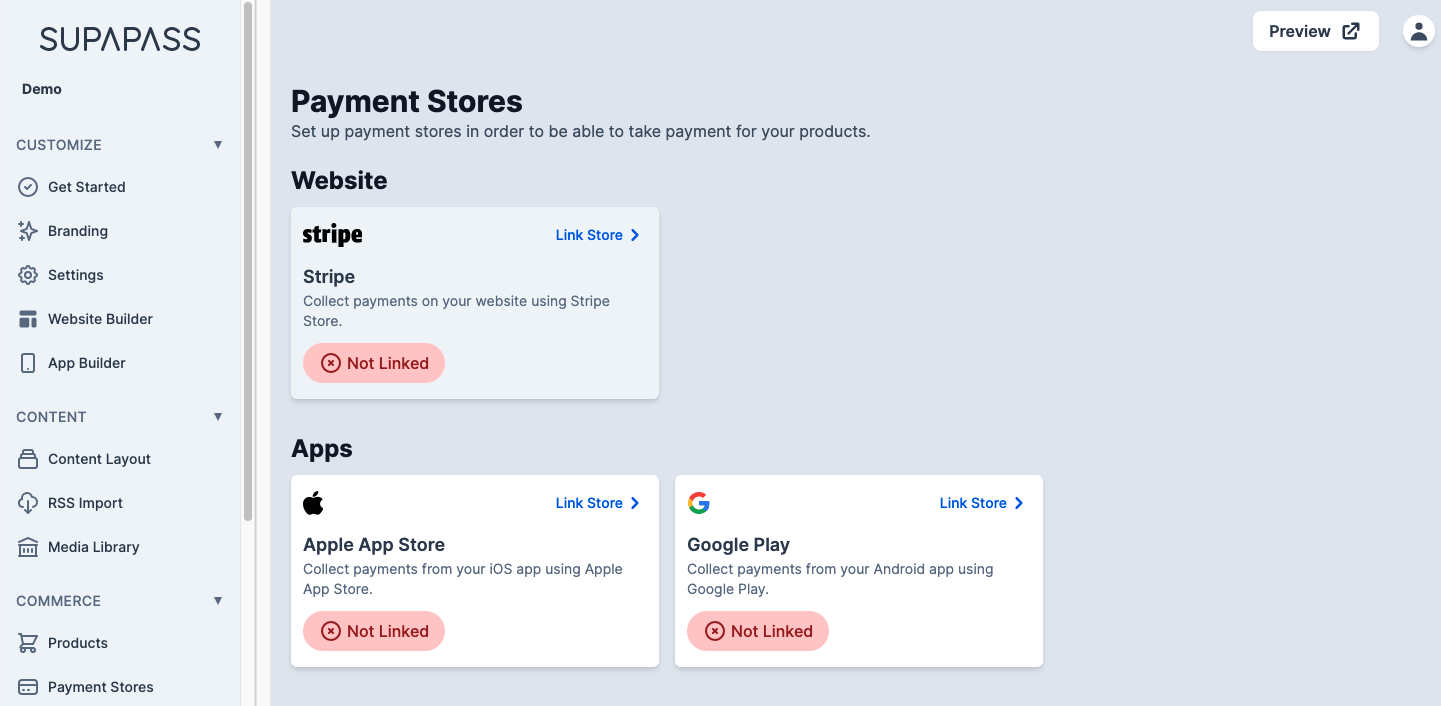Click the CONTENT section label
Image resolution: width=1441 pixels, height=706 pixels.
(51, 417)
